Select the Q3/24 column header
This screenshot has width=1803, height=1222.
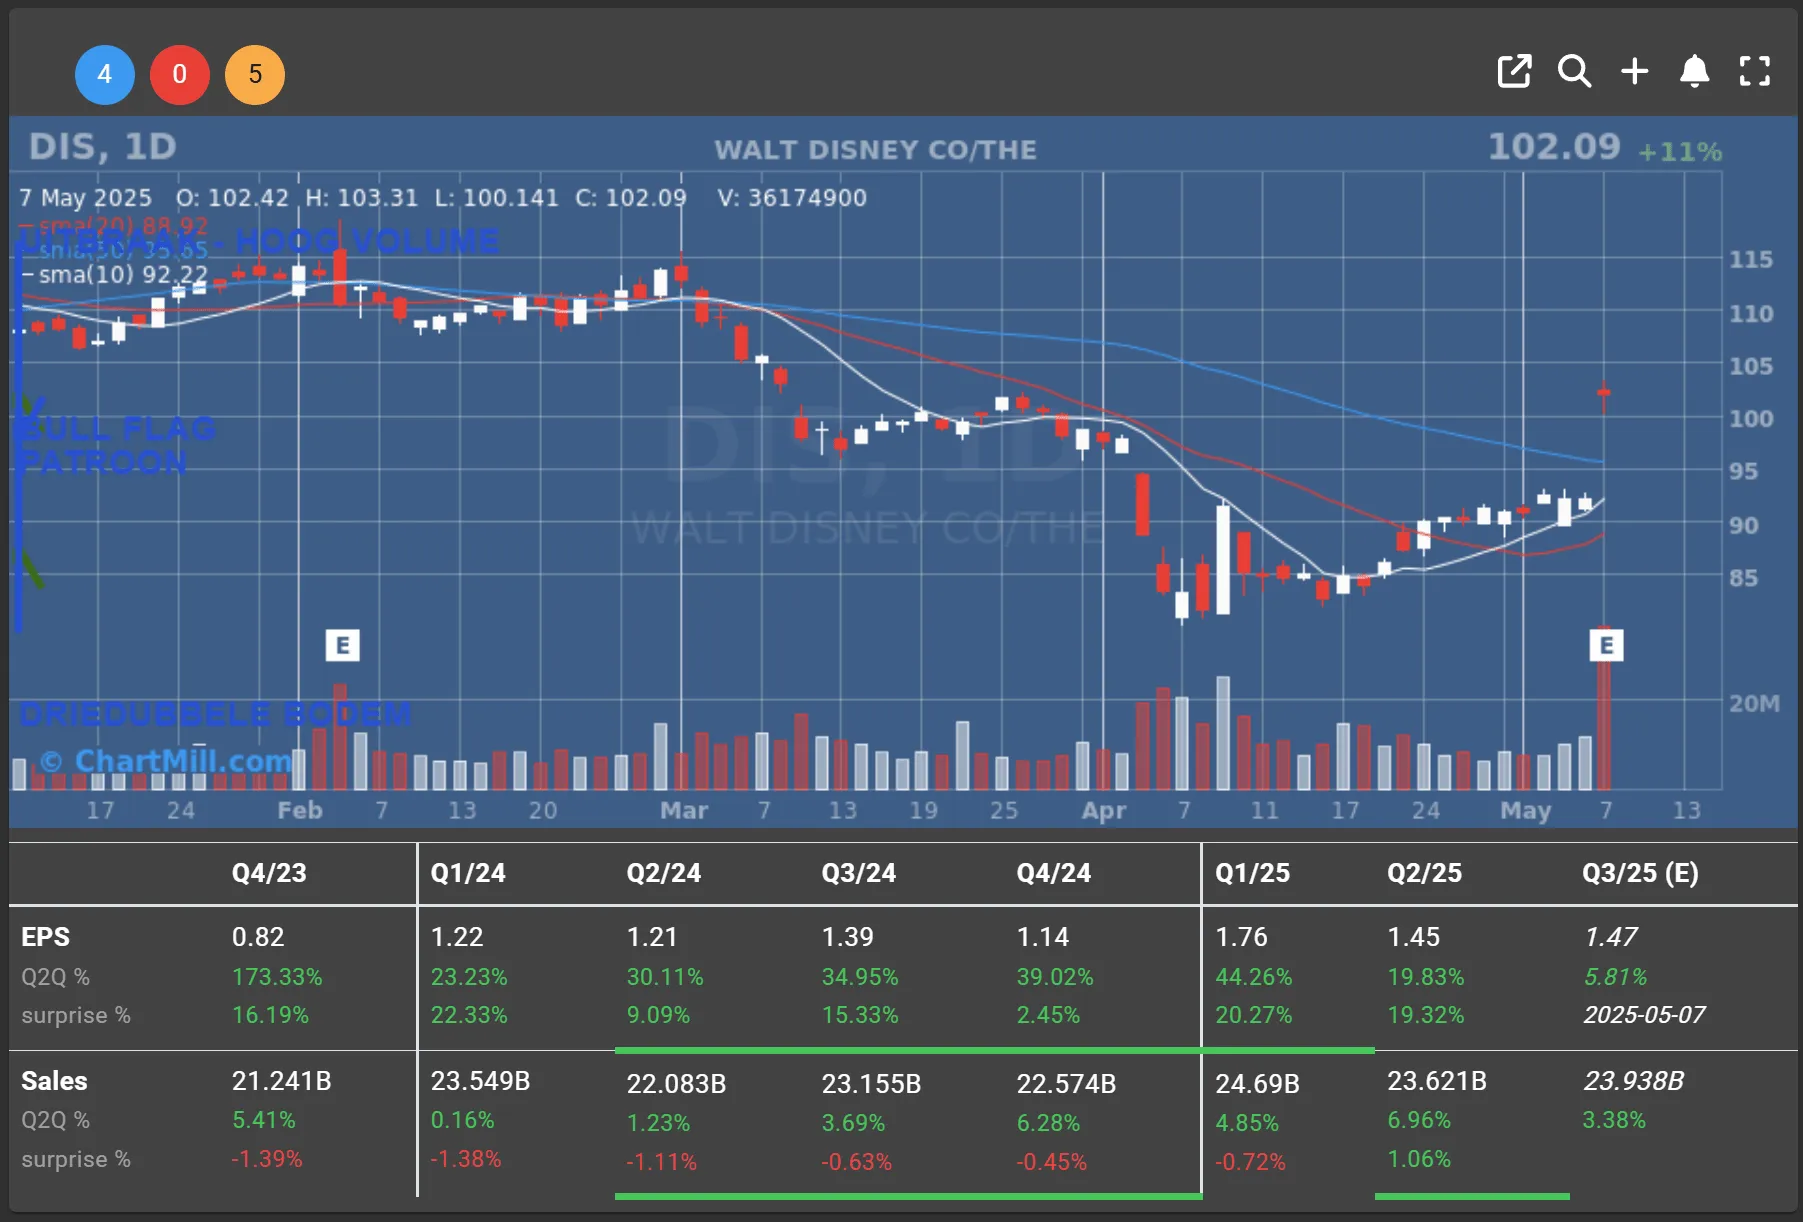[859, 873]
